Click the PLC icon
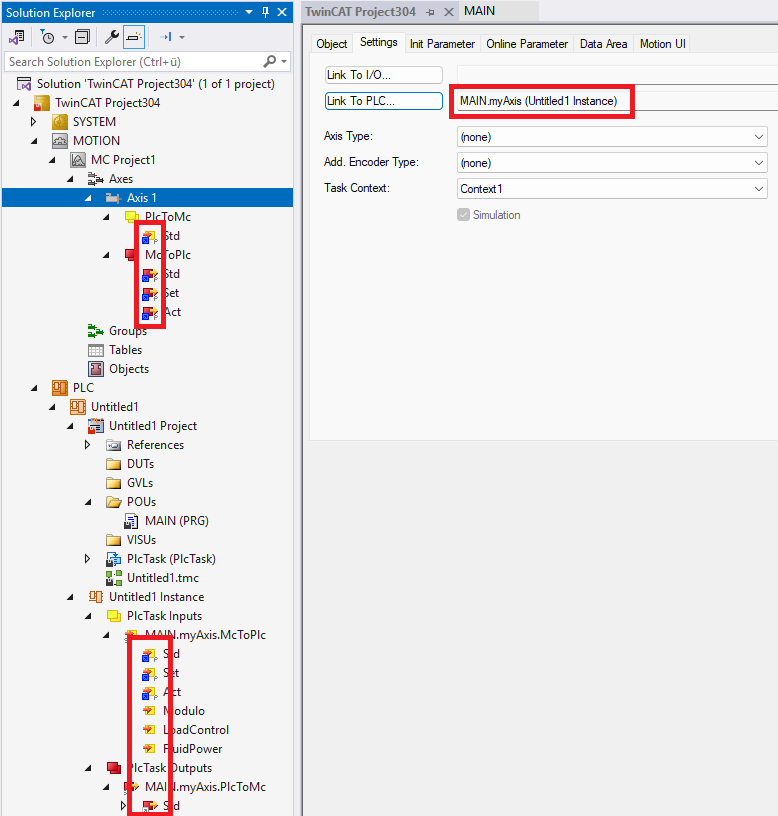 tap(60, 388)
